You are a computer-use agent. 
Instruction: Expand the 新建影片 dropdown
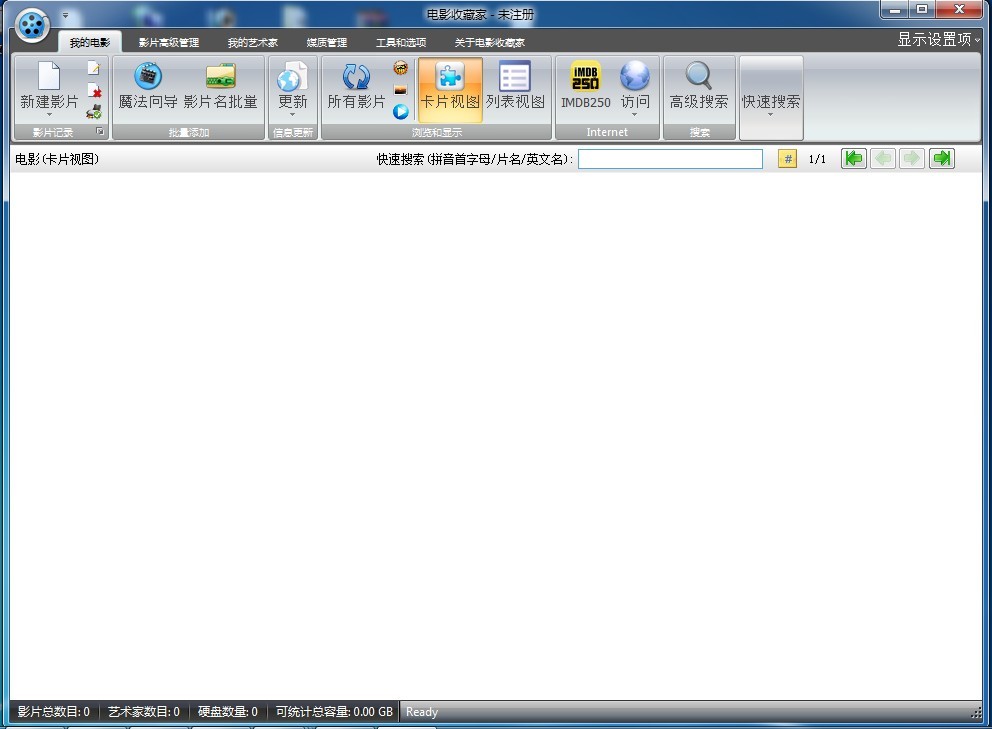coord(49,115)
